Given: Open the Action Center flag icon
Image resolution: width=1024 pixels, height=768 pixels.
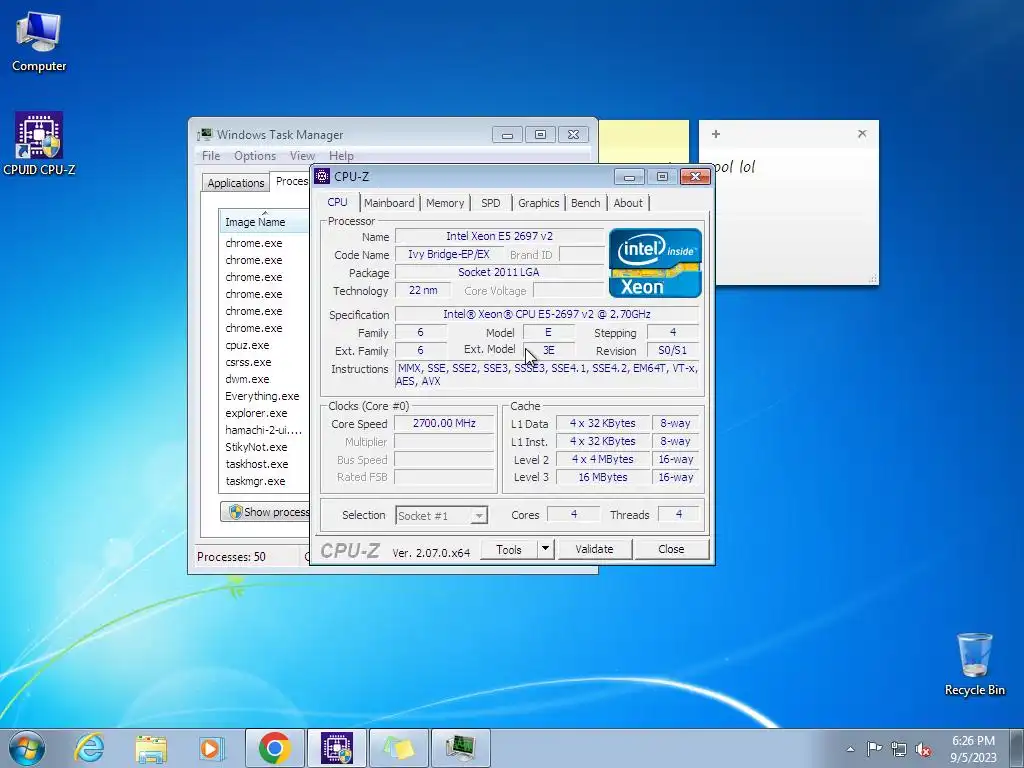Looking at the screenshot, I should pos(874,748).
